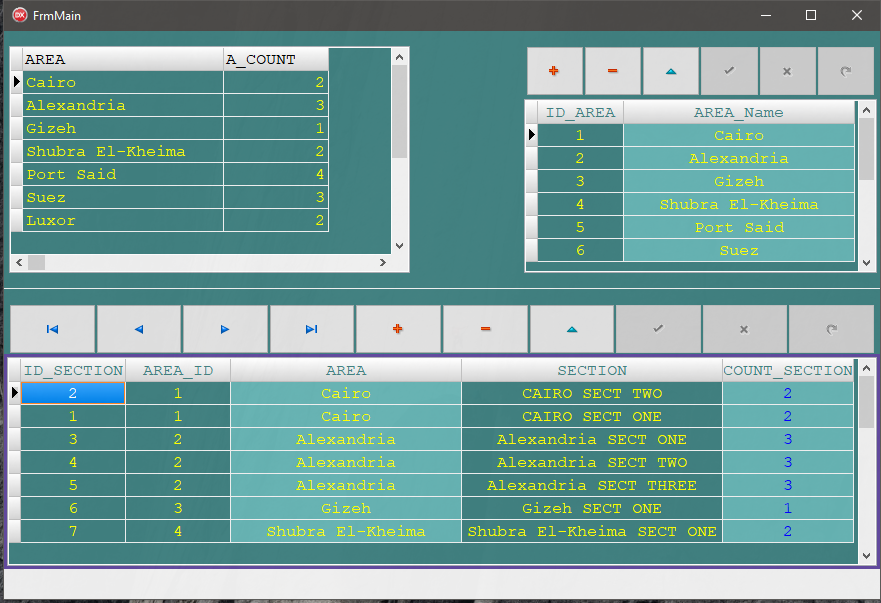Click the Gizeh SECT ONE cell
This screenshot has height=603, width=881.
pos(592,509)
